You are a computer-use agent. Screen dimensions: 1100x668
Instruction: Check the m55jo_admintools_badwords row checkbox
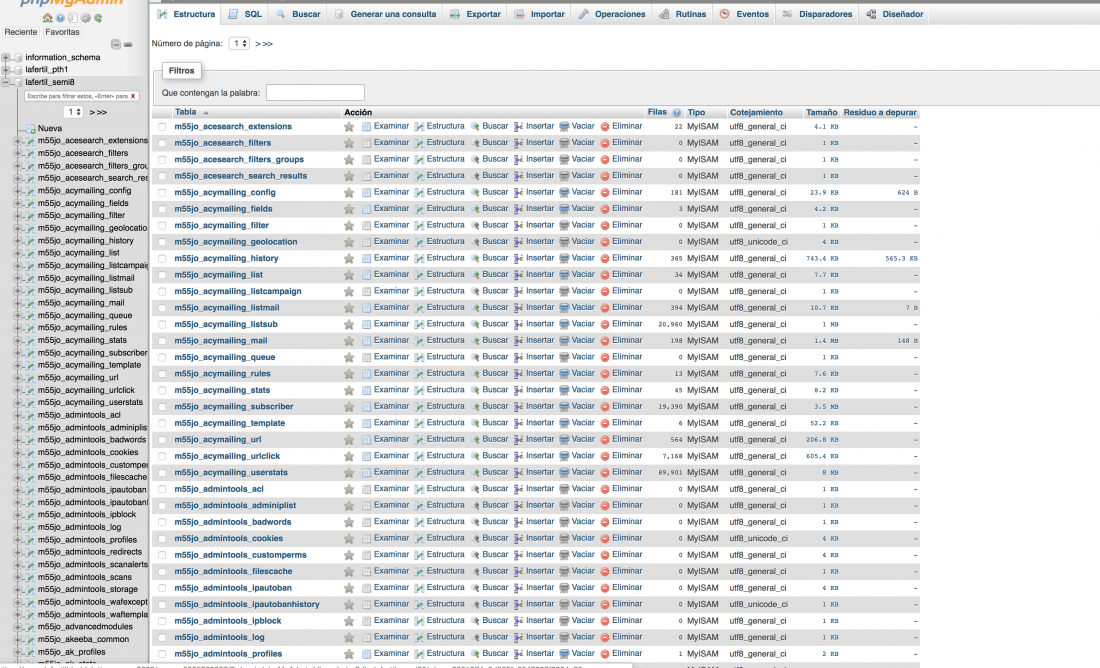[162, 522]
